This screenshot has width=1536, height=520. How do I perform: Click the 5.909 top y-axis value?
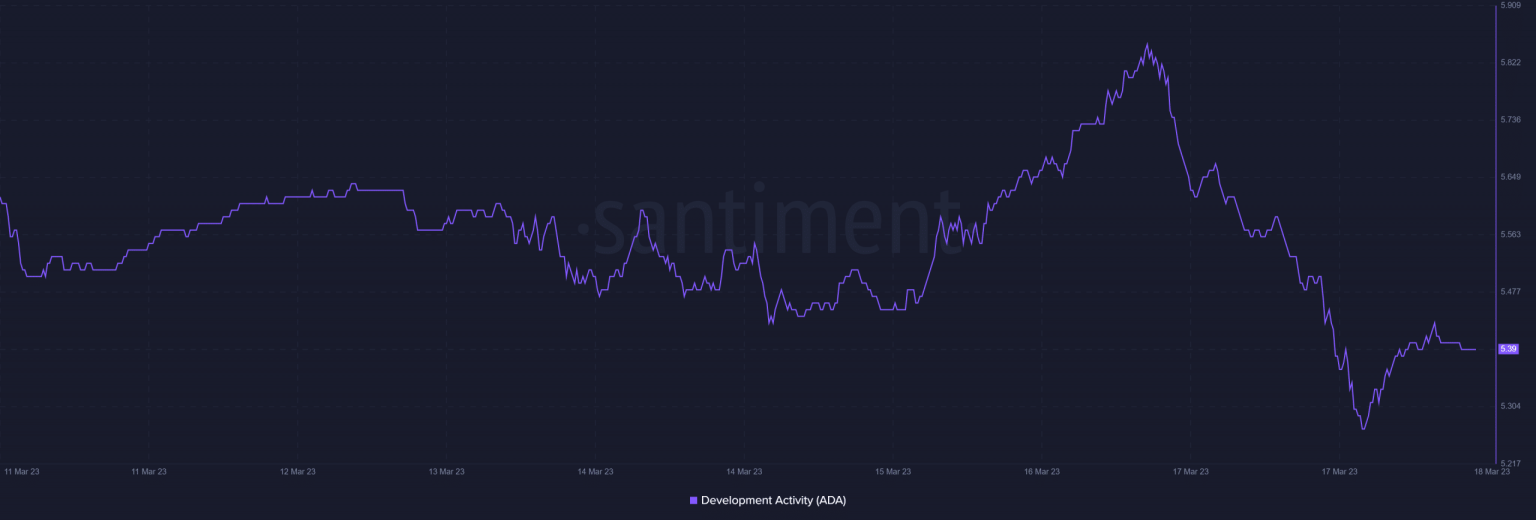click(x=1509, y=5)
